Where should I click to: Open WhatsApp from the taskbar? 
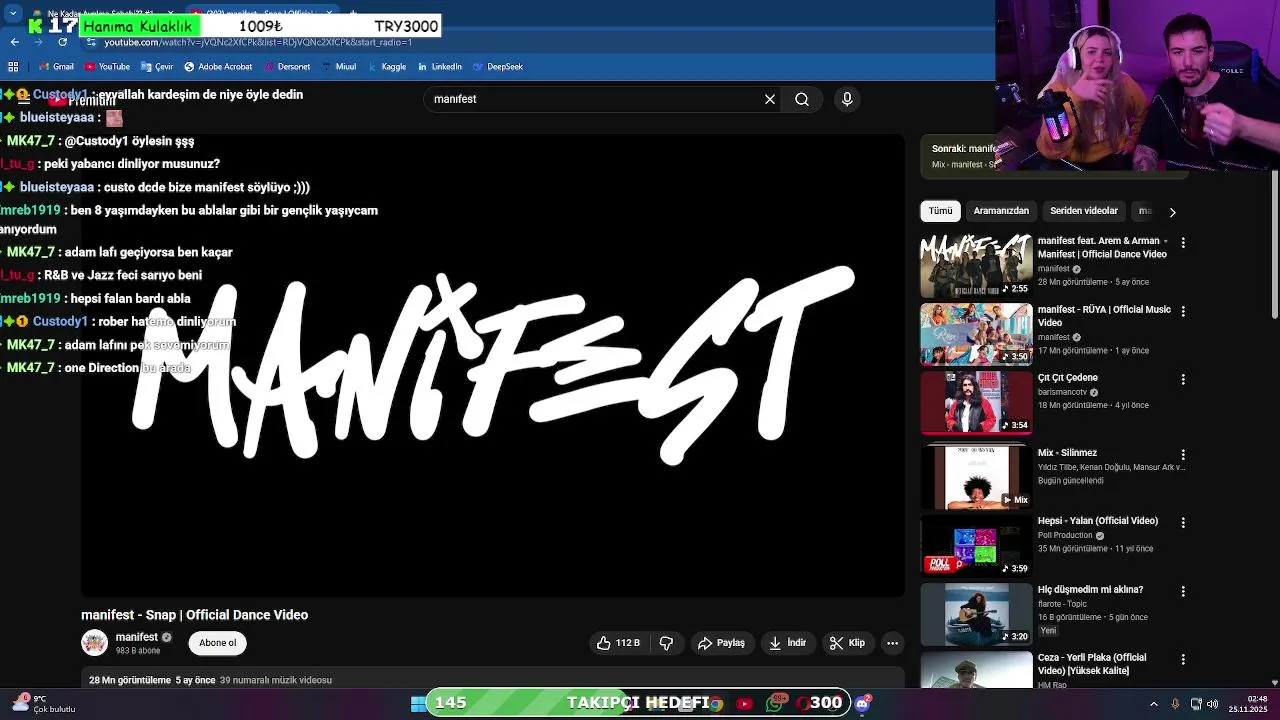pyautogui.click(x=775, y=704)
